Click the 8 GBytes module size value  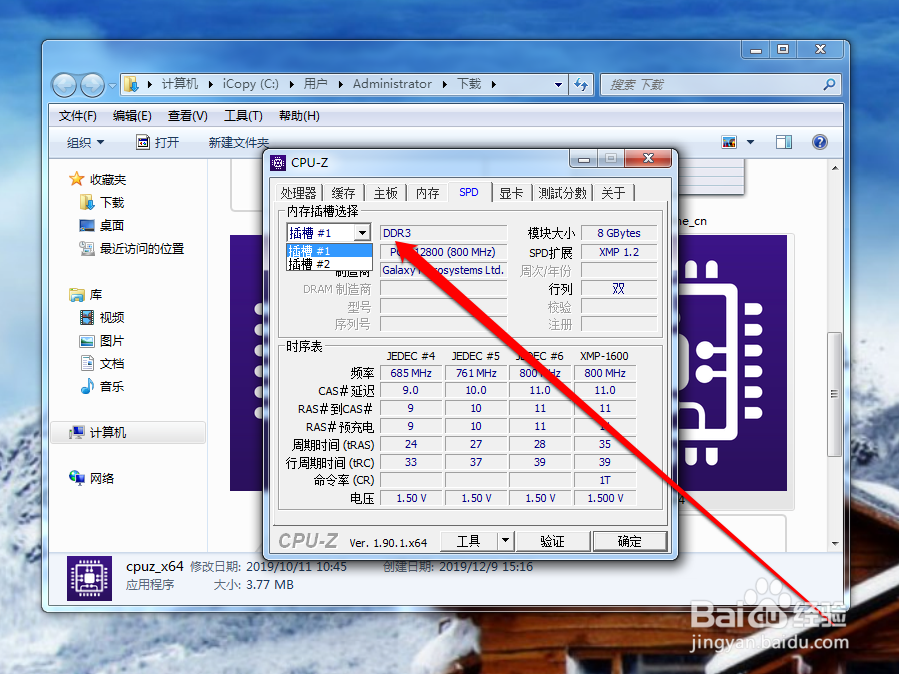coord(619,233)
